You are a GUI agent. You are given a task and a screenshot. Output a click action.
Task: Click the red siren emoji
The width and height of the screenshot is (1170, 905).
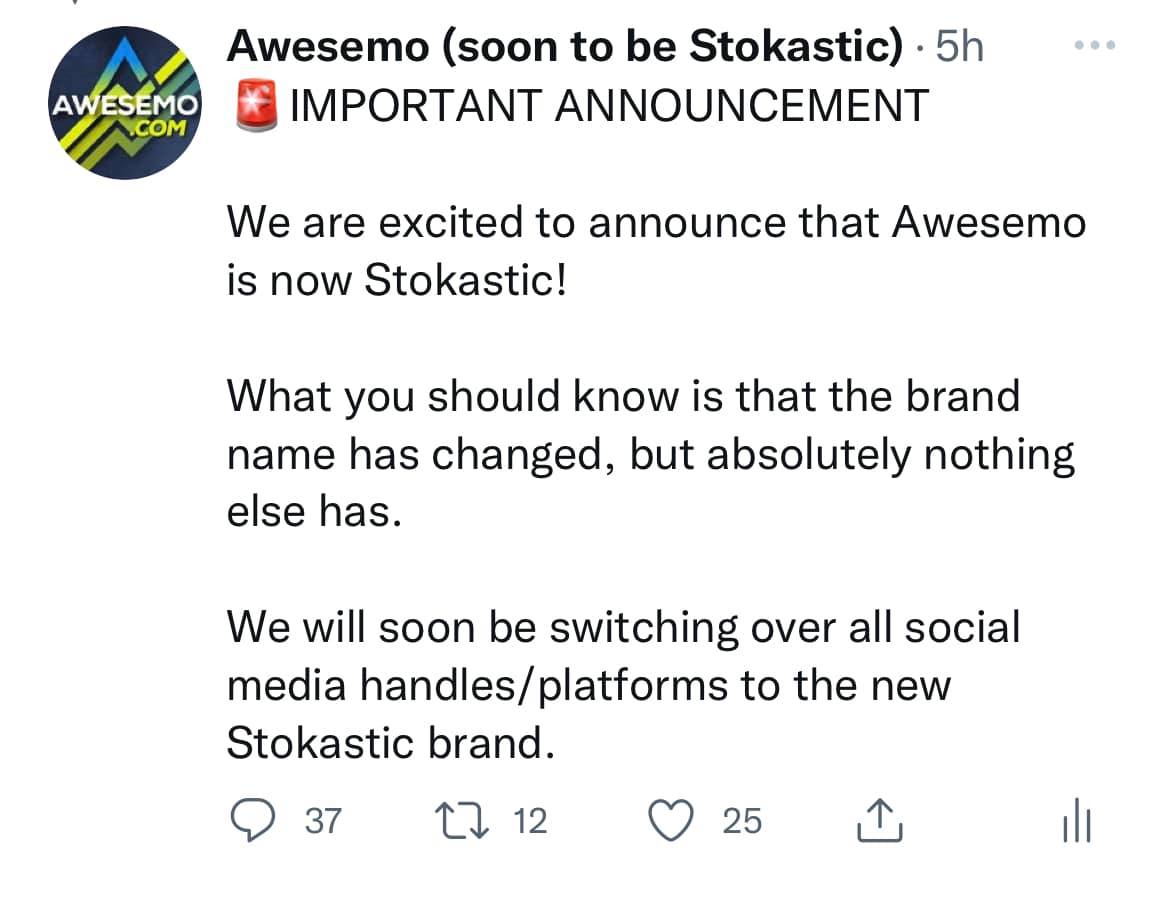(256, 107)
